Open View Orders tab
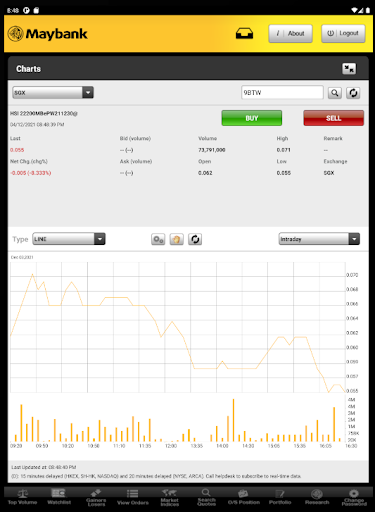 point(133,497)
